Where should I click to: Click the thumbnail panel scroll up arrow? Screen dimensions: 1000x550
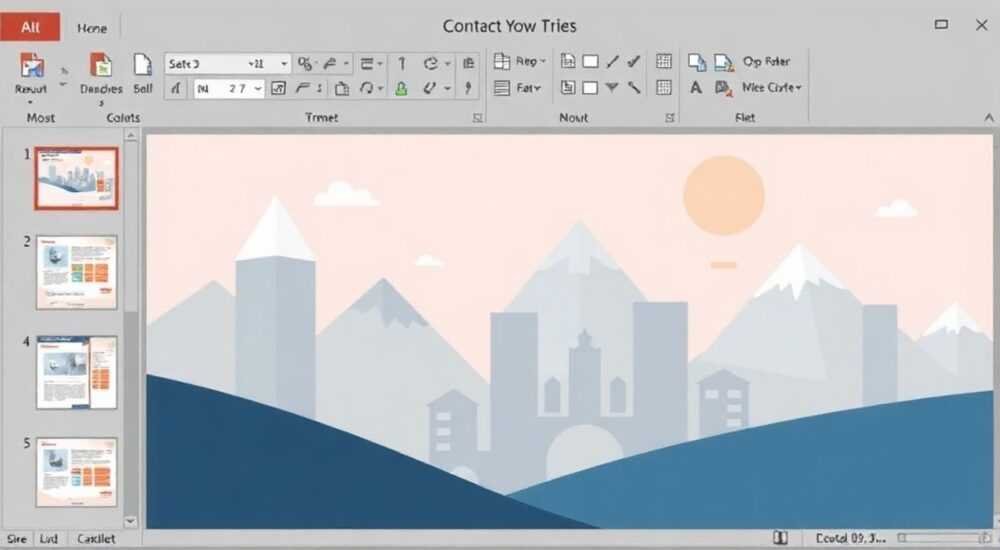(131, 135)
